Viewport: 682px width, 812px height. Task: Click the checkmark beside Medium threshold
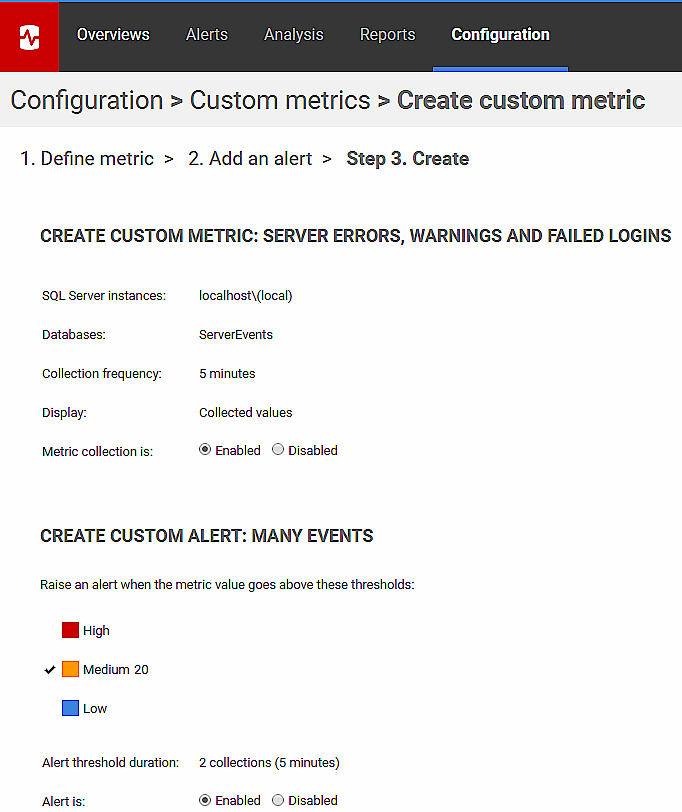[49, 669]
